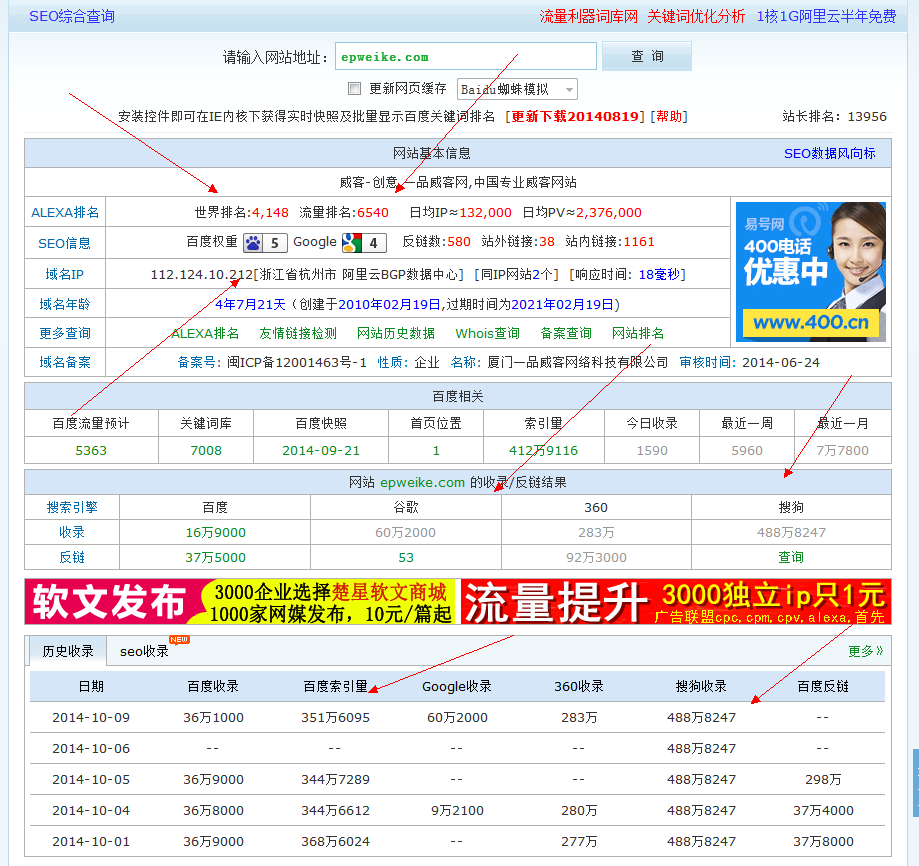The width and height of the screenshot is (919, 866).
Task: Open the SEO综合查询 link
Action: point(72,16)
